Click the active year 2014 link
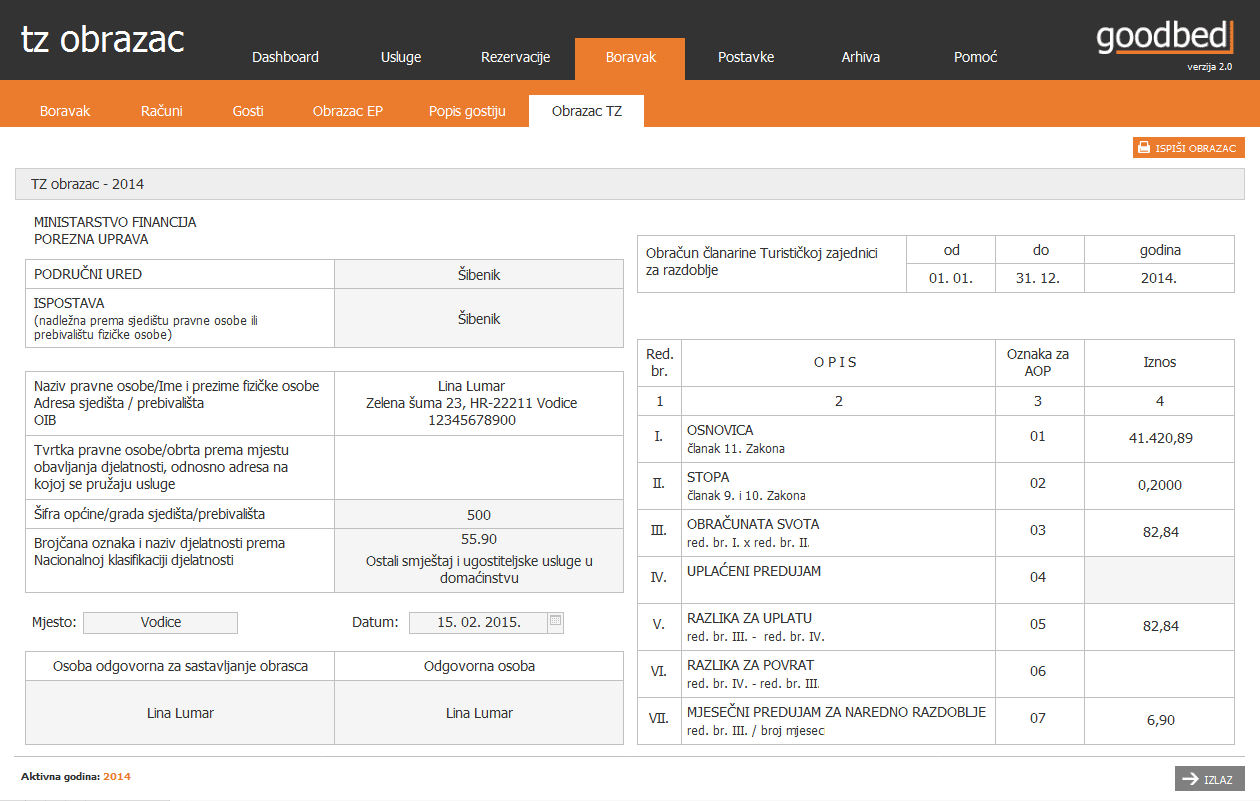 tap(117, 777)
